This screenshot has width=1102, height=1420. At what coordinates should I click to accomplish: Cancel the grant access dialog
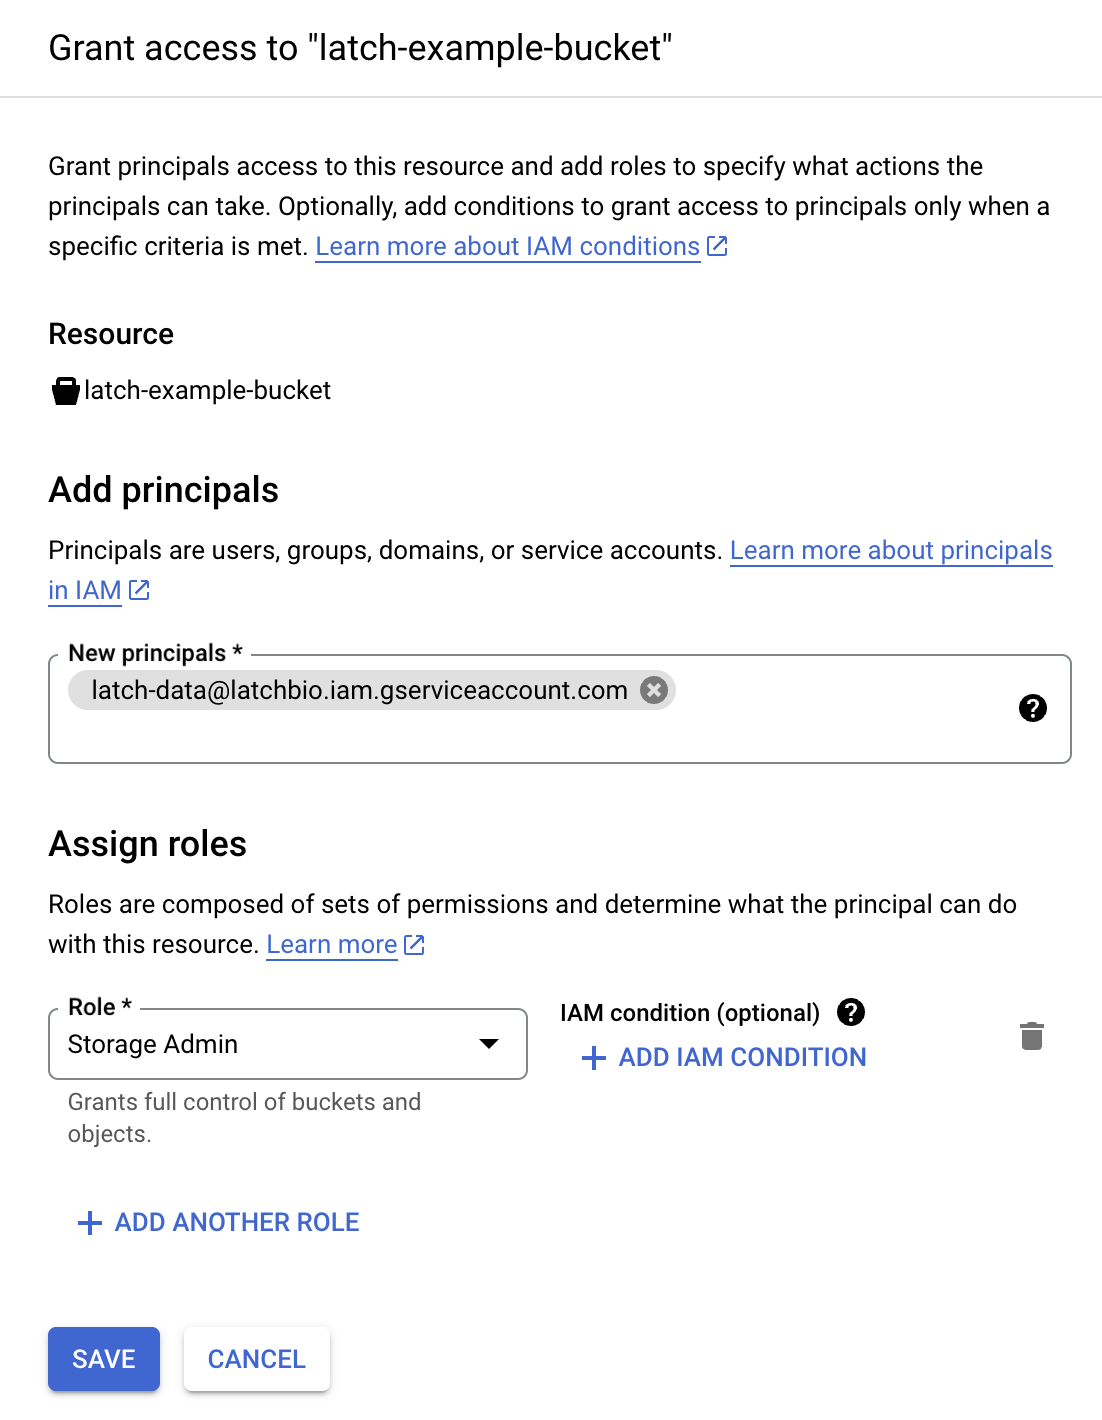(x=257, y=1359)
